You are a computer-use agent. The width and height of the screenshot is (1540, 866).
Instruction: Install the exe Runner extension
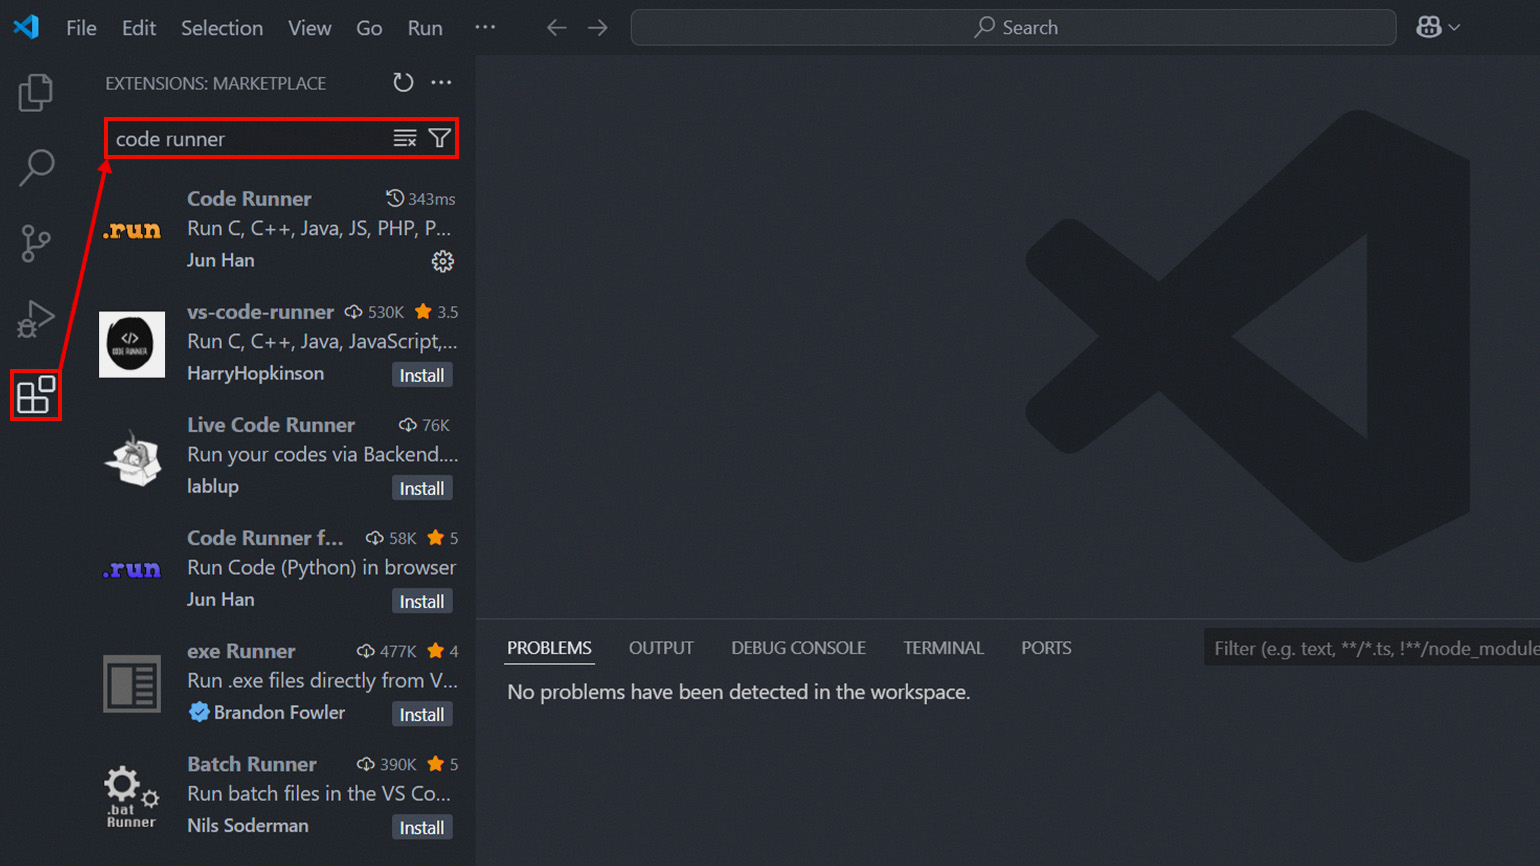coord(422,715)
